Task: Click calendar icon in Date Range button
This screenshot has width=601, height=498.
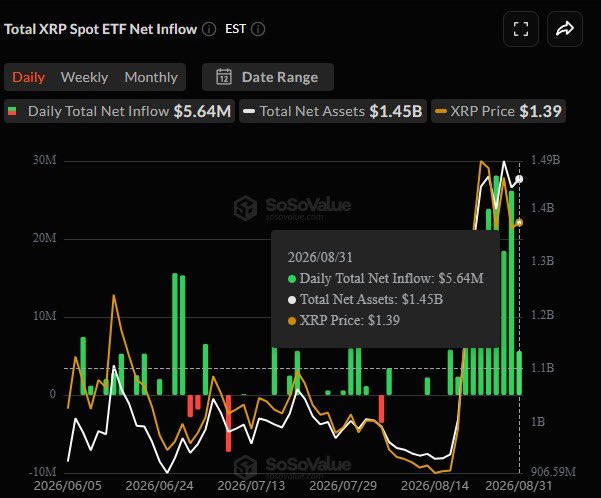Action: 224,77
